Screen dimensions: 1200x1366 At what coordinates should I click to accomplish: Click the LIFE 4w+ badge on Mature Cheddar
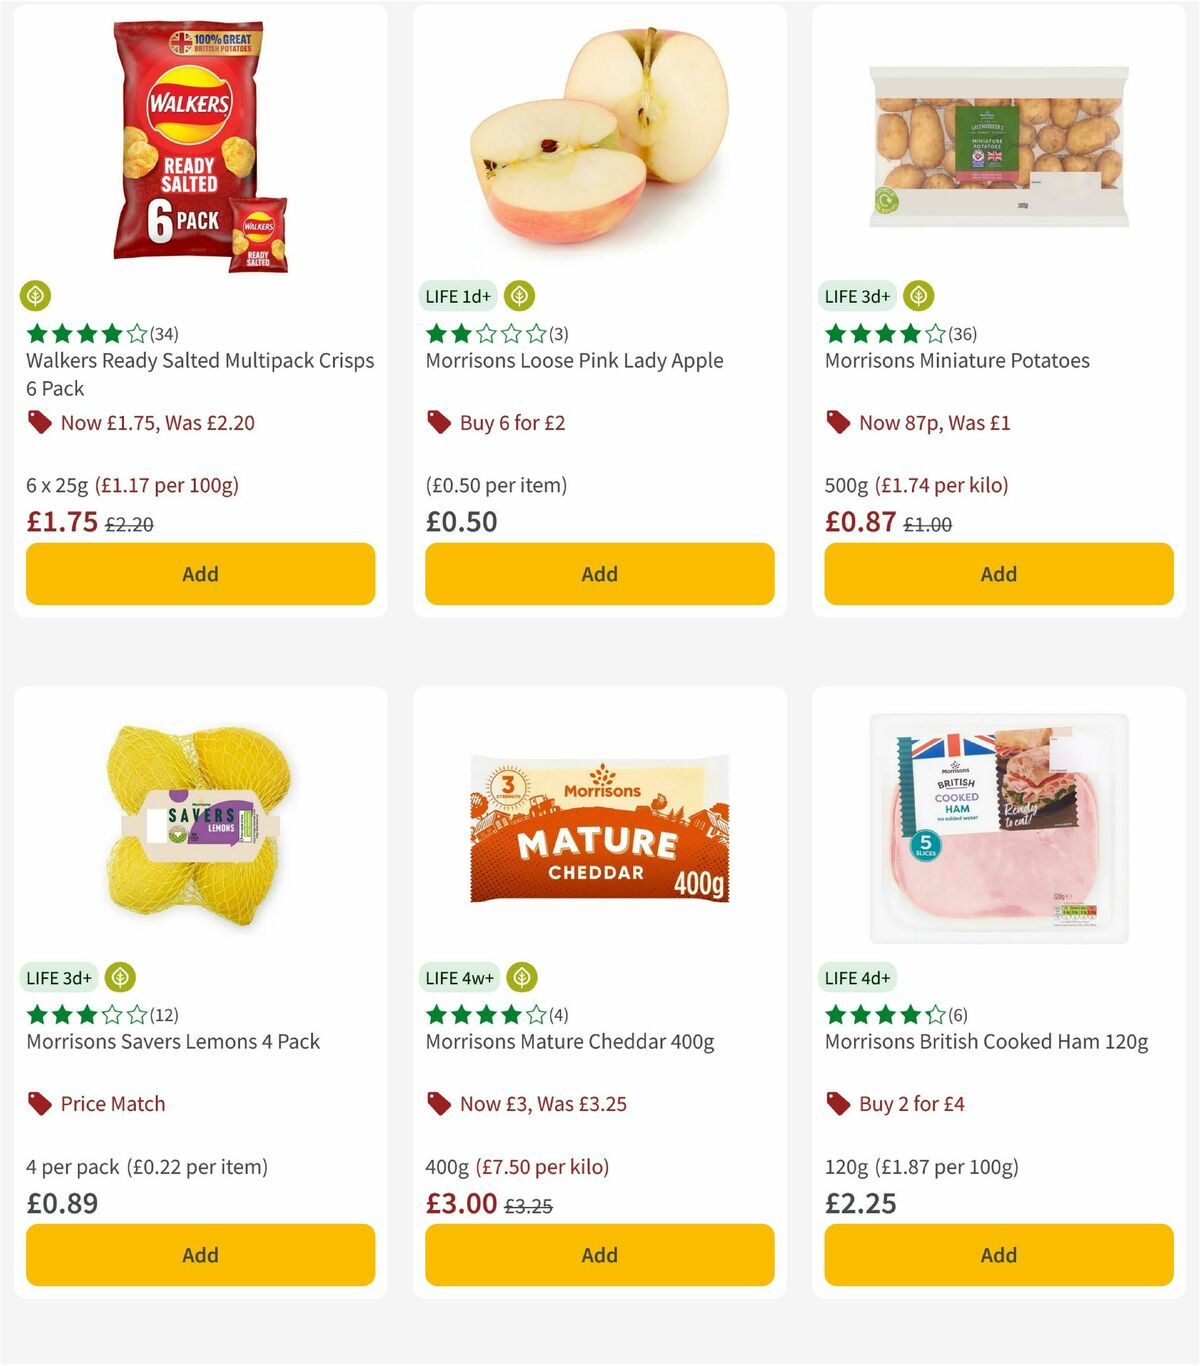[459, 977]
